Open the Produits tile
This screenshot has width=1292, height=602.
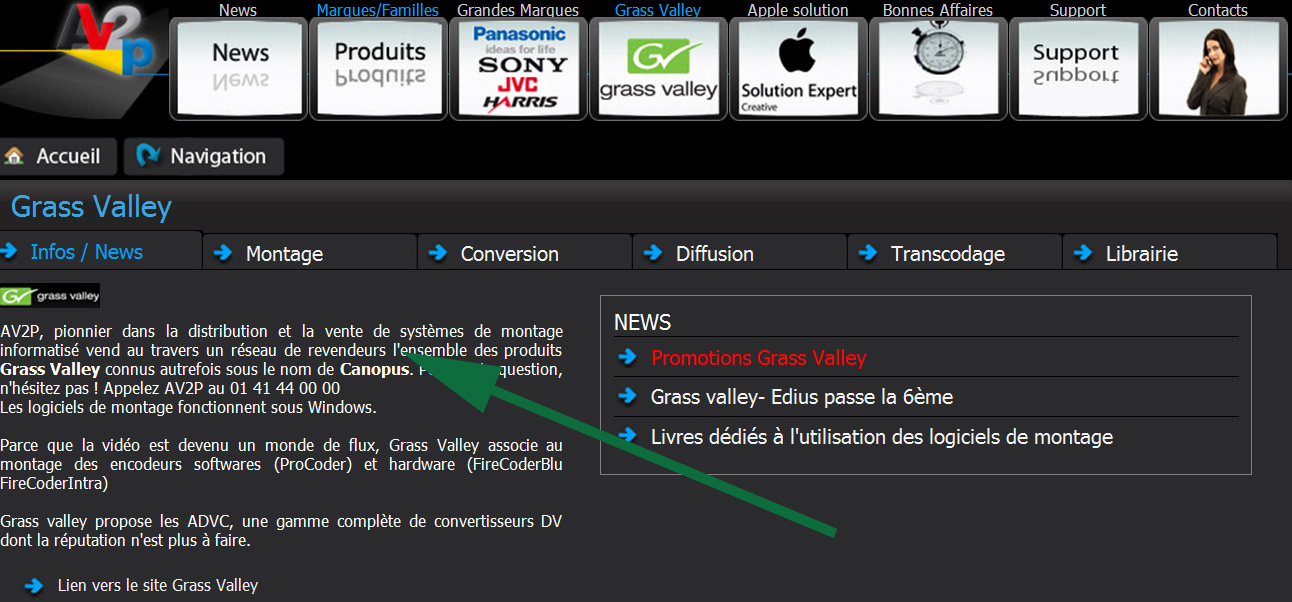pos(378,68)
